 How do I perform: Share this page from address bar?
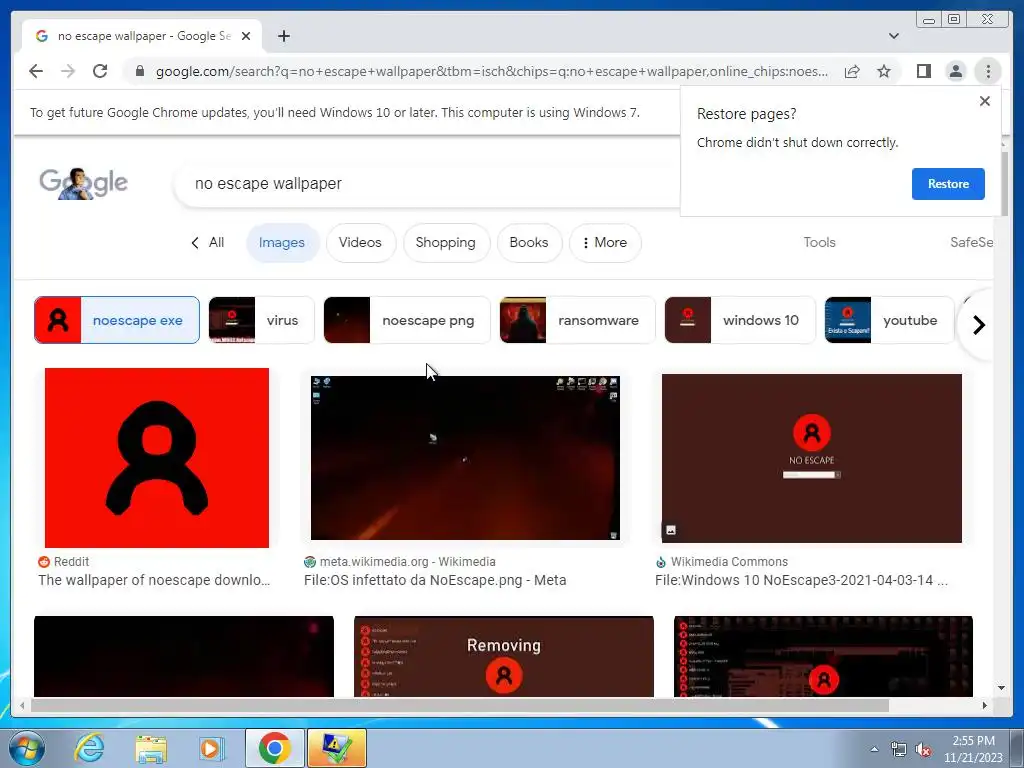pos(852,71)
